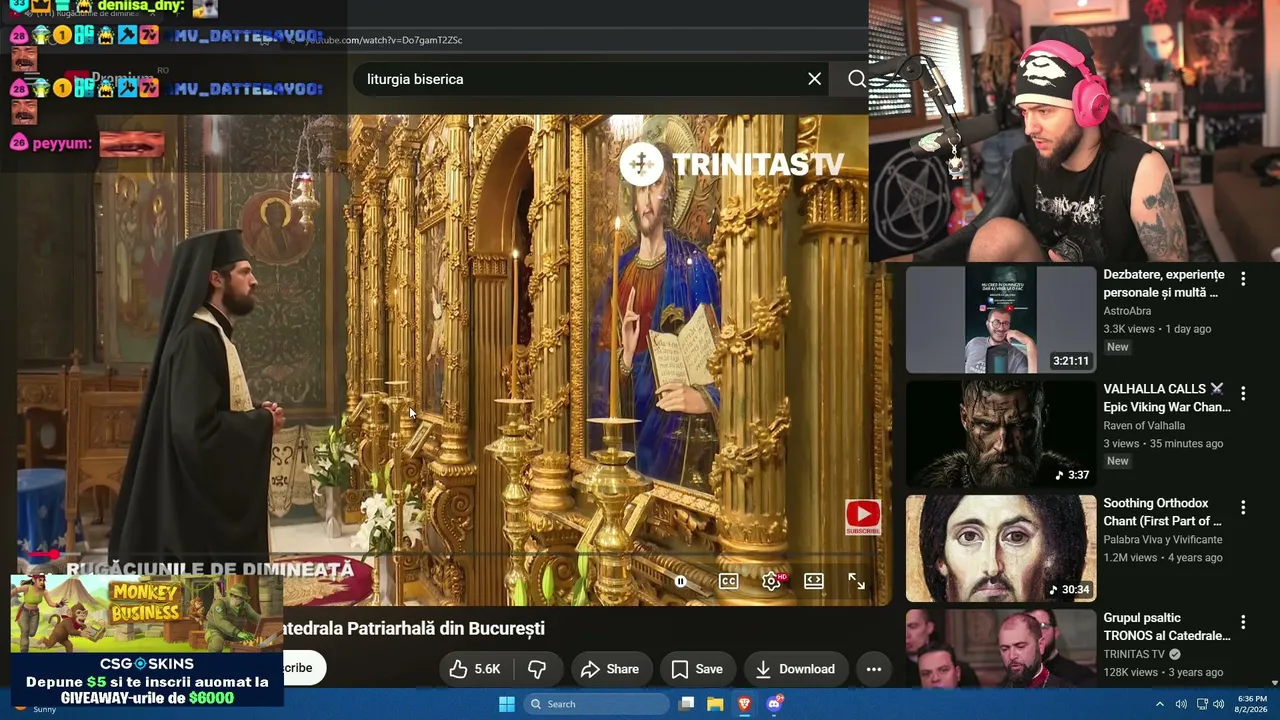Click the video title 'Catedrala Patriarhală din București'
The height and width of the screenshot is (720, 1280).
coord(415,629)
